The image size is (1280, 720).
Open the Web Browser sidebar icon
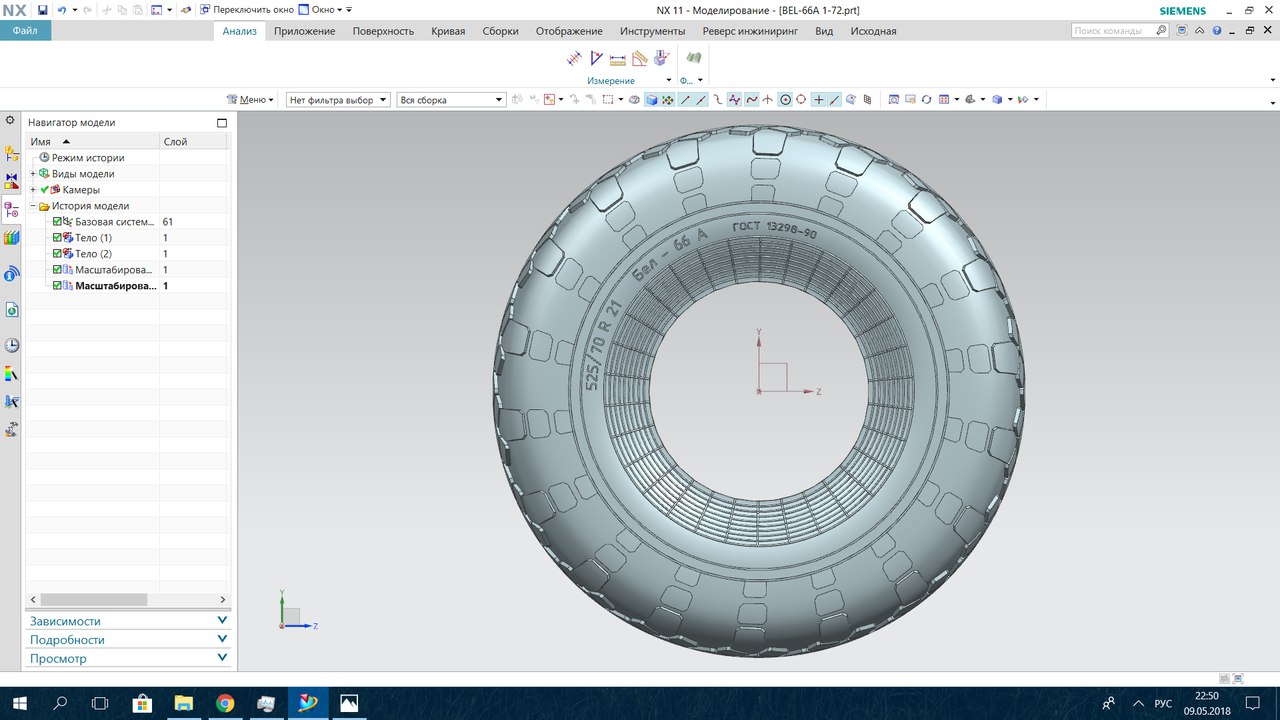pos(12,310)
